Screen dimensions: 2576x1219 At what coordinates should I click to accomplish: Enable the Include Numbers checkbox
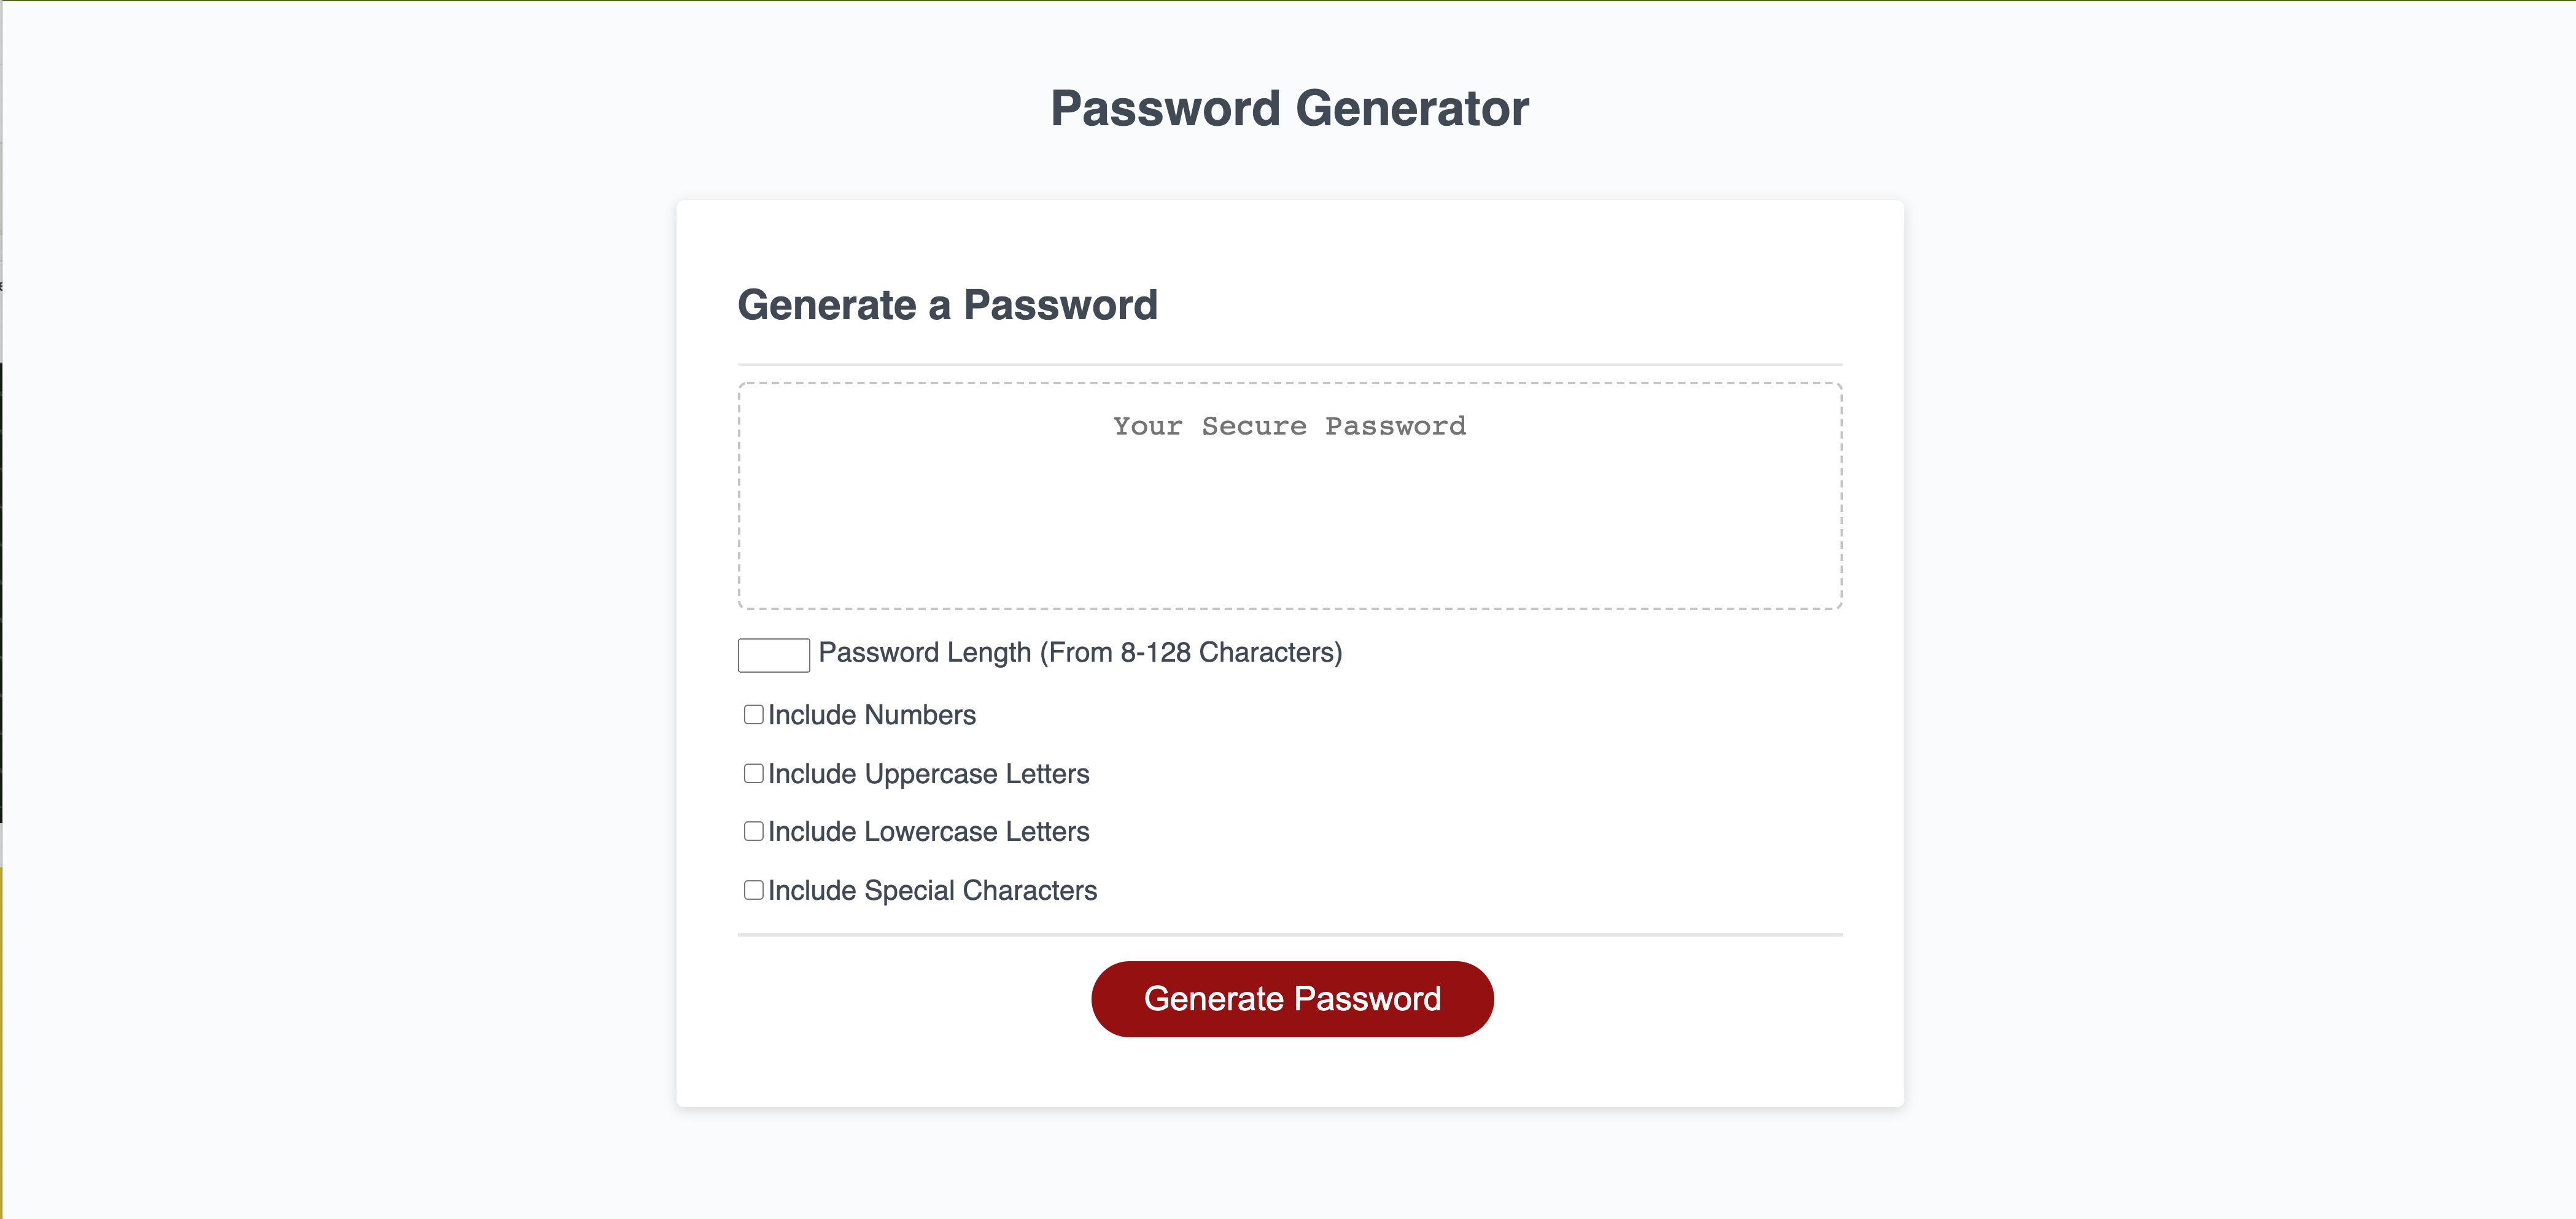pos(754,714)
